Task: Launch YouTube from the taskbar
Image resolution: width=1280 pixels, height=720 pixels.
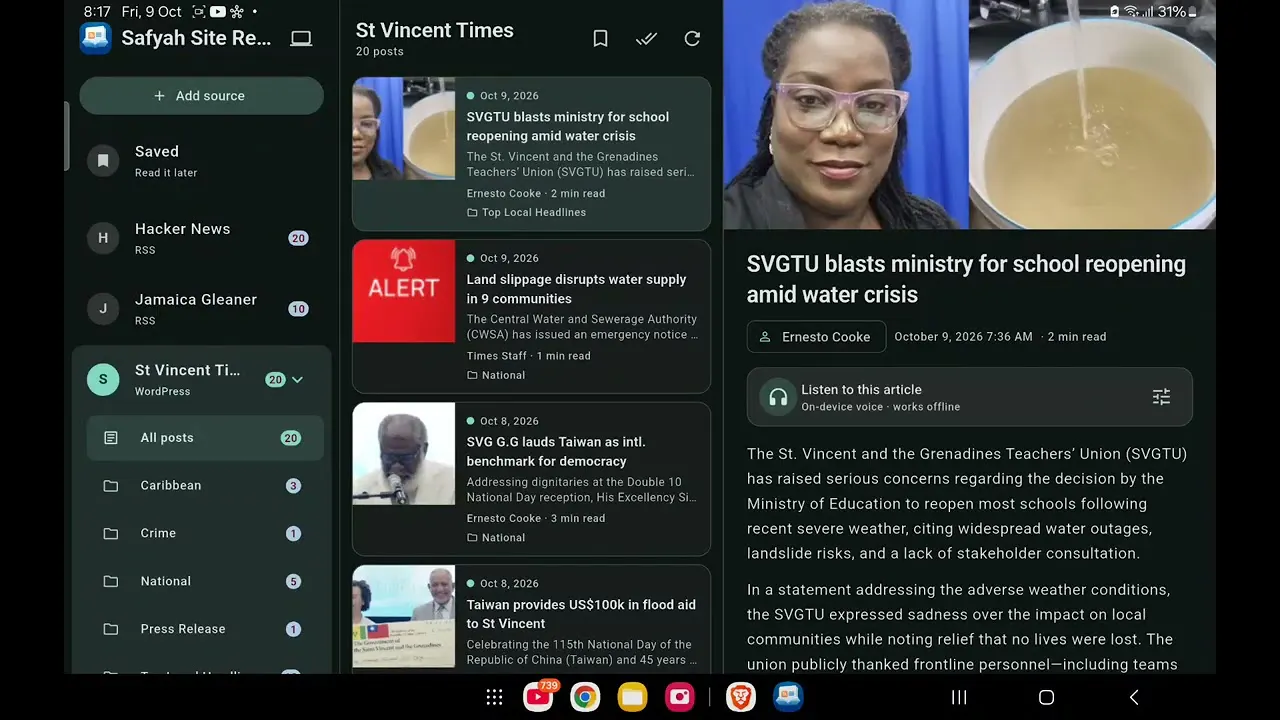Action: pos(538,697)
